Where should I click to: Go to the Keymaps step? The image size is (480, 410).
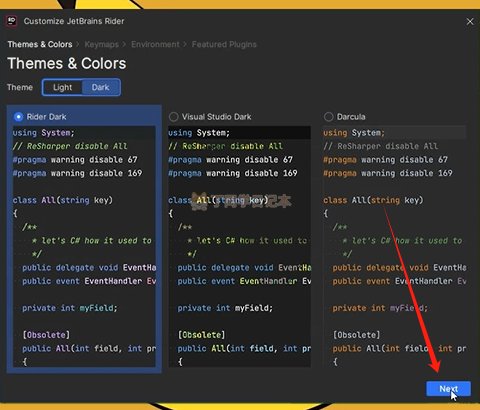click(x=101, y=44)
